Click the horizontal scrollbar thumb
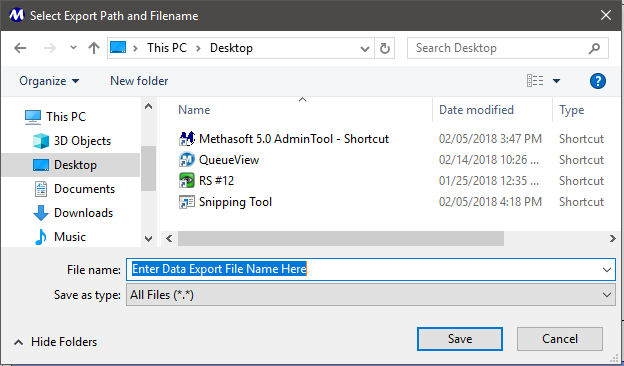Image resolution: width=624 pixels, height=366 pixels. click(x=341, y=238)
